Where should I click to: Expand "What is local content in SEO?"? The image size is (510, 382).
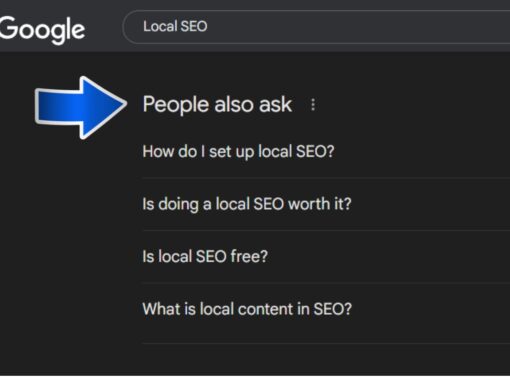[326, 309]
